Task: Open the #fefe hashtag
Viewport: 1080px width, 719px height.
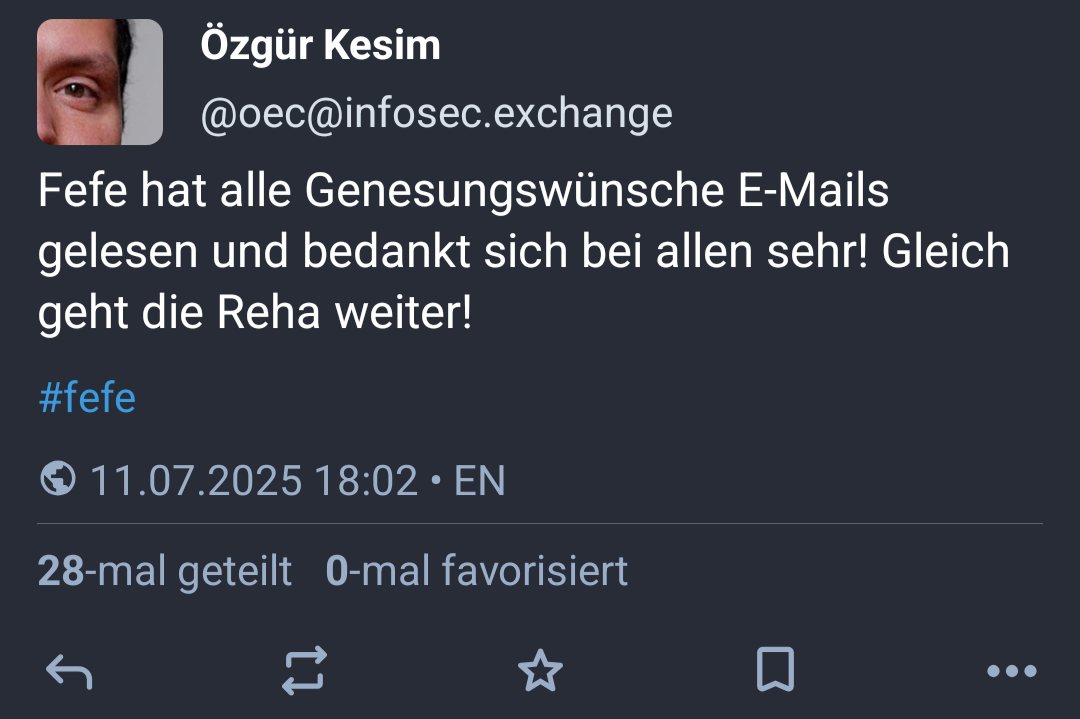Action: 87,398
